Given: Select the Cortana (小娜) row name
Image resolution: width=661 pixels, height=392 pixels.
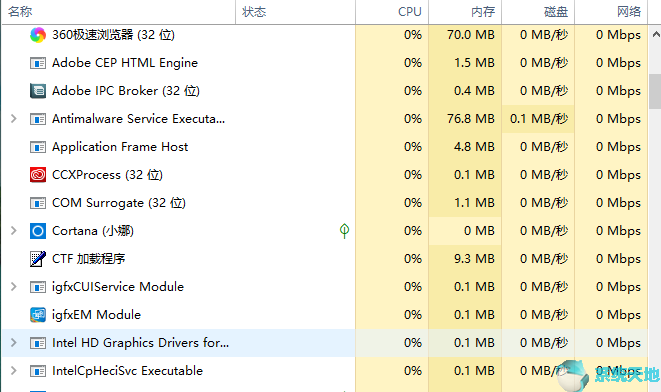Looking at the screenshot, I should [93, 231].
